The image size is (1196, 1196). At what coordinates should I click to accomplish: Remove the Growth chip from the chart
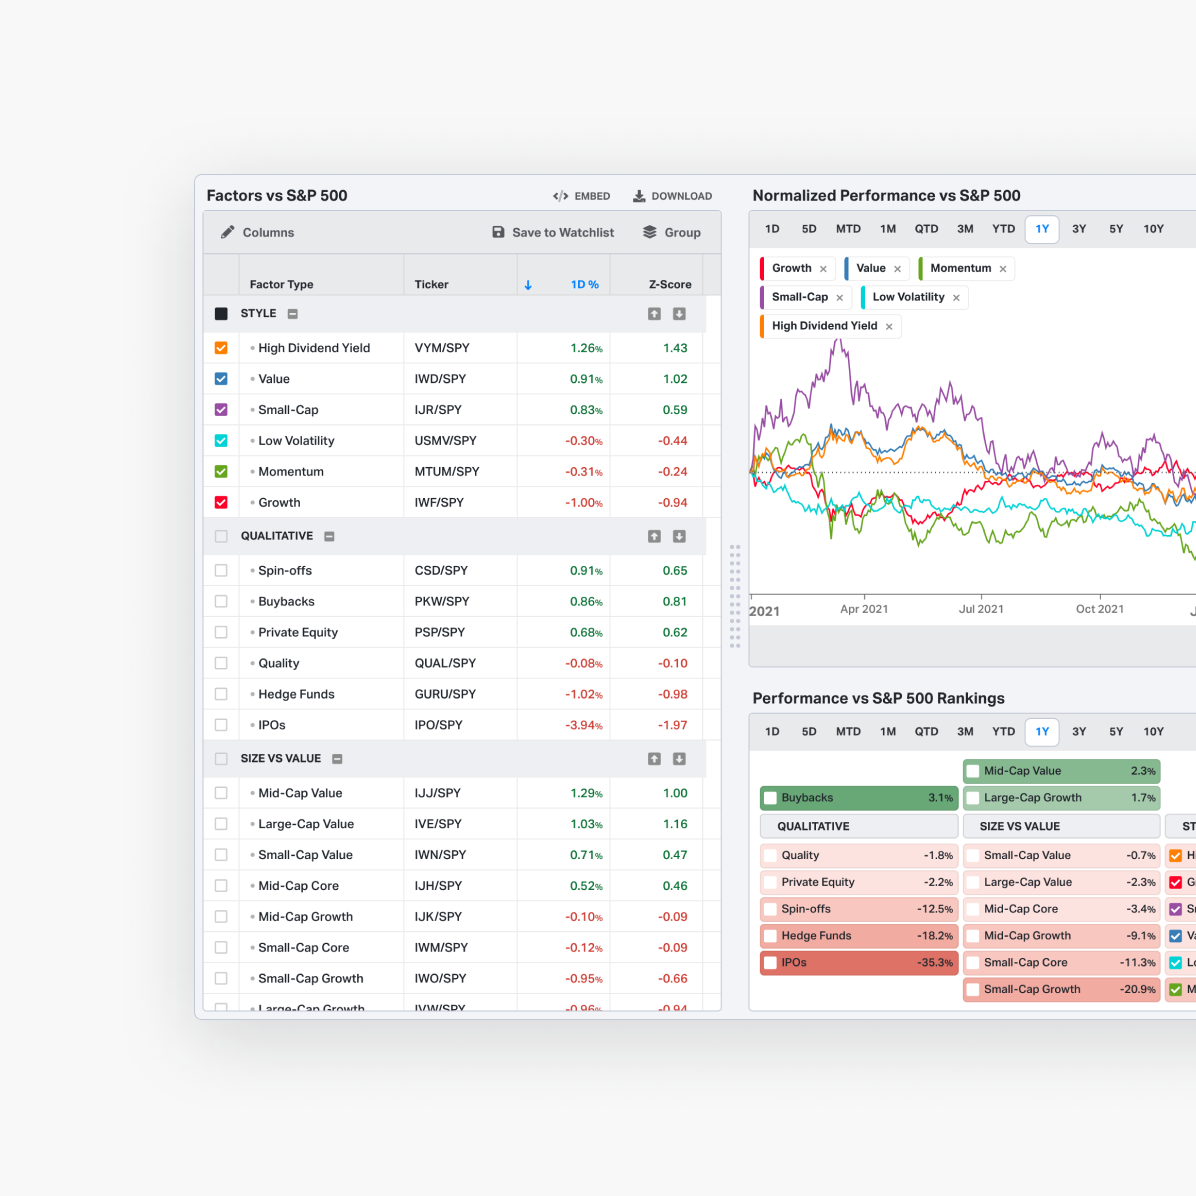pos(823,269)
